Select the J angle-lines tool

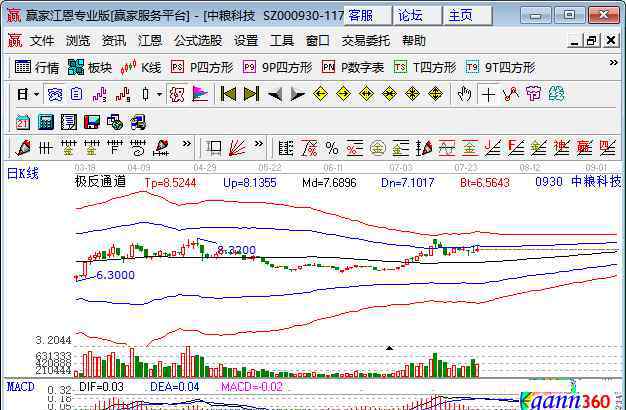(493, 148)
